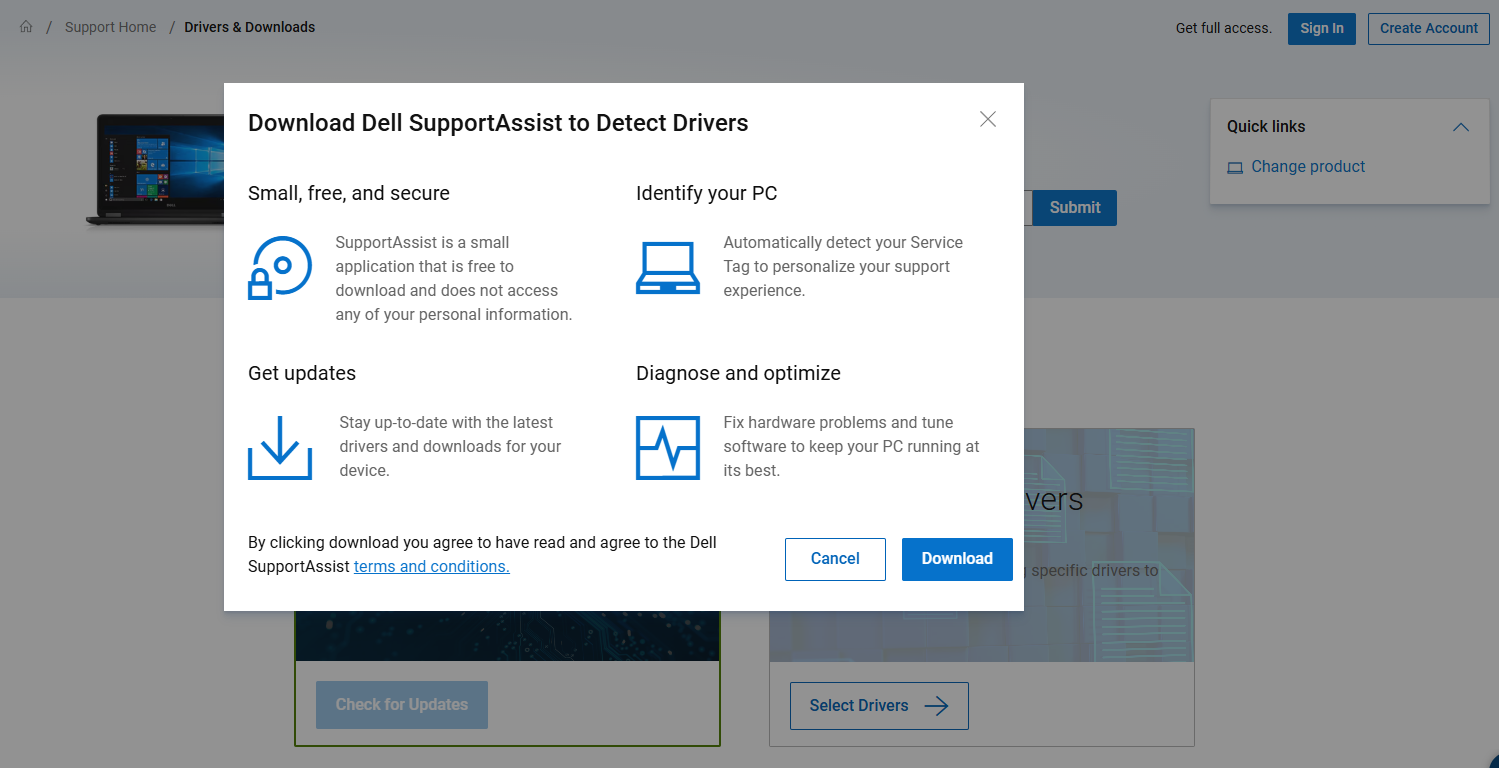Click the 'Get full access.' text
The width and height of the screenshot is (1499, 768).
pos(1224,28)
